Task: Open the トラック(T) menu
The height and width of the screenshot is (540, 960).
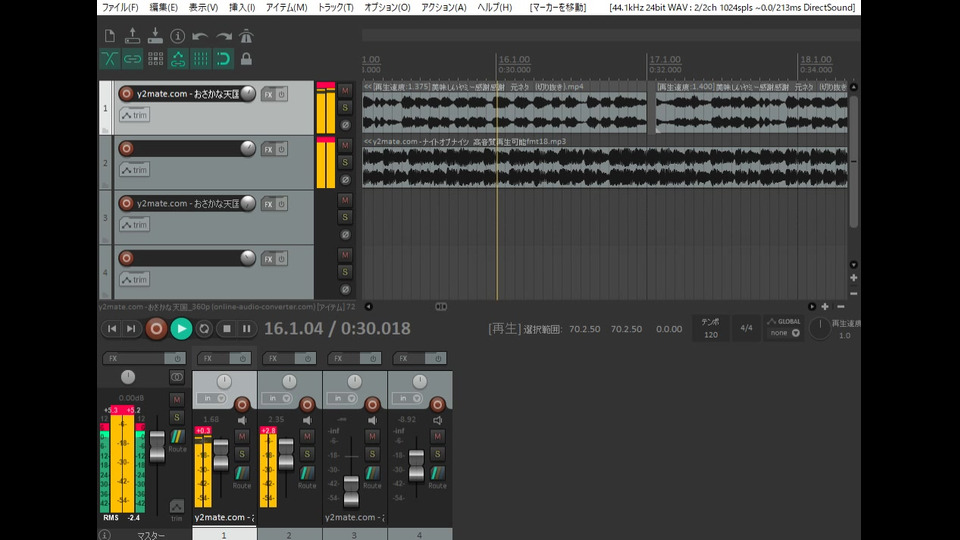Action: coord(335,7)
